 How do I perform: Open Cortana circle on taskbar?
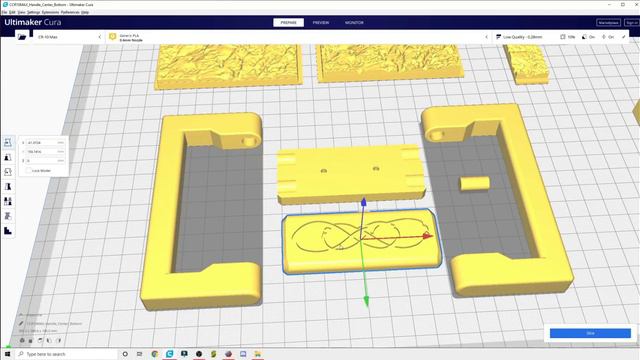(125, 354)
